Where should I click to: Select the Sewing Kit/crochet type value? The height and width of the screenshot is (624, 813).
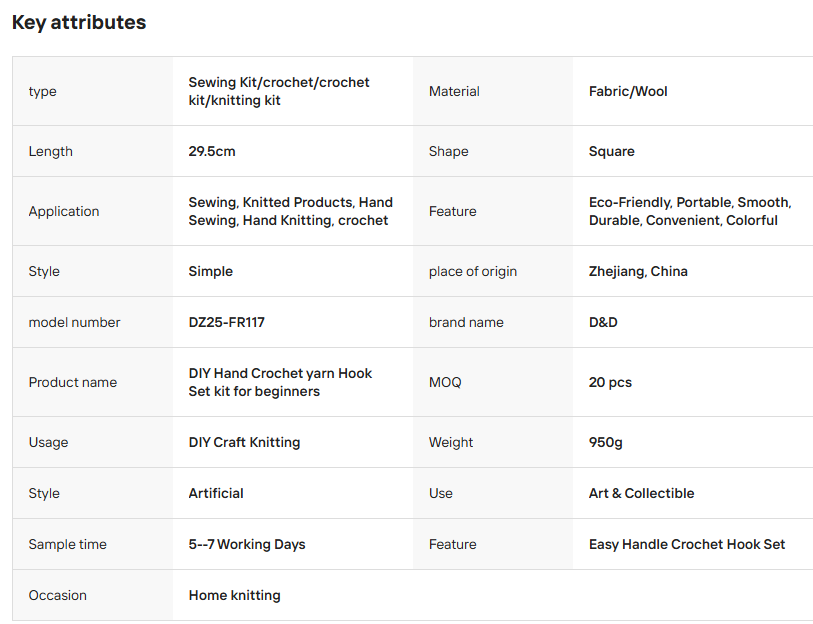coord(278,91)
